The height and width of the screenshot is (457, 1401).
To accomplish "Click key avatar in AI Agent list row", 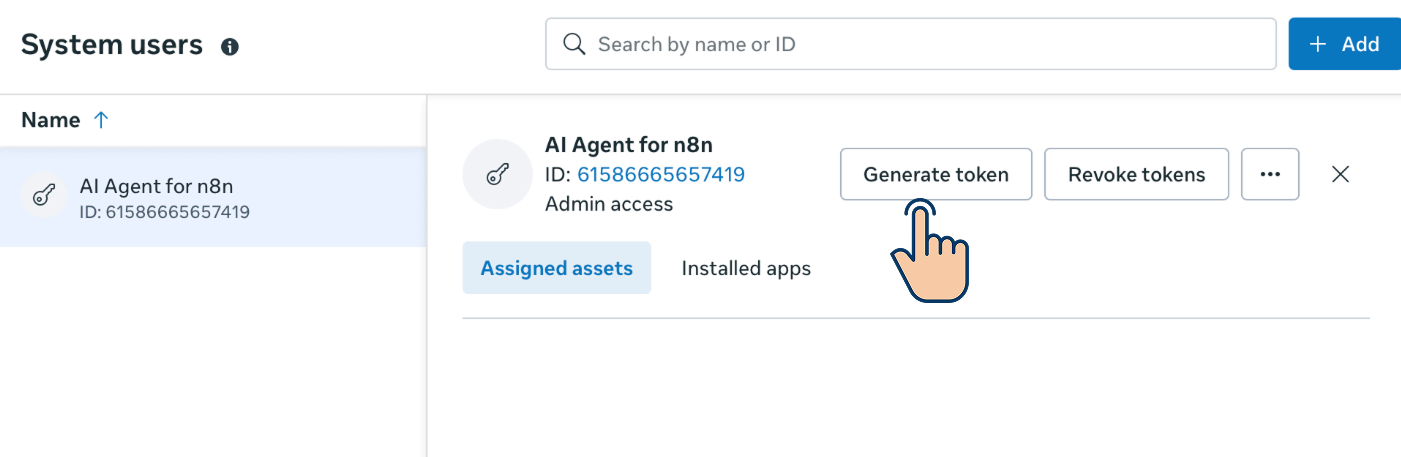I will (x=45, y=195).
